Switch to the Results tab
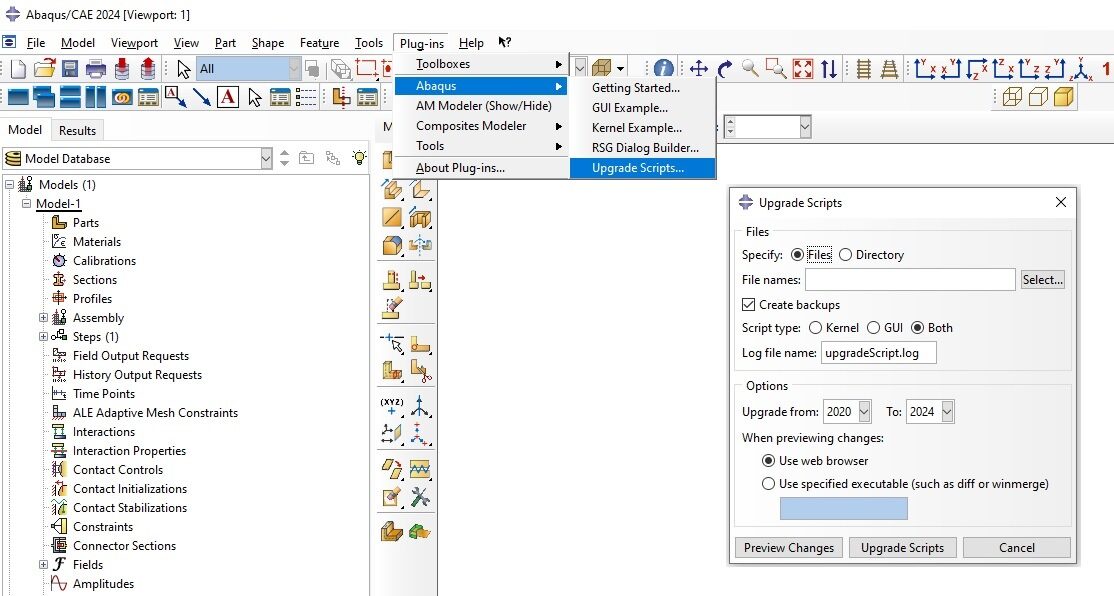This screenshot has height=596, width=1114. pyautogui.click(x=77, y=129)
